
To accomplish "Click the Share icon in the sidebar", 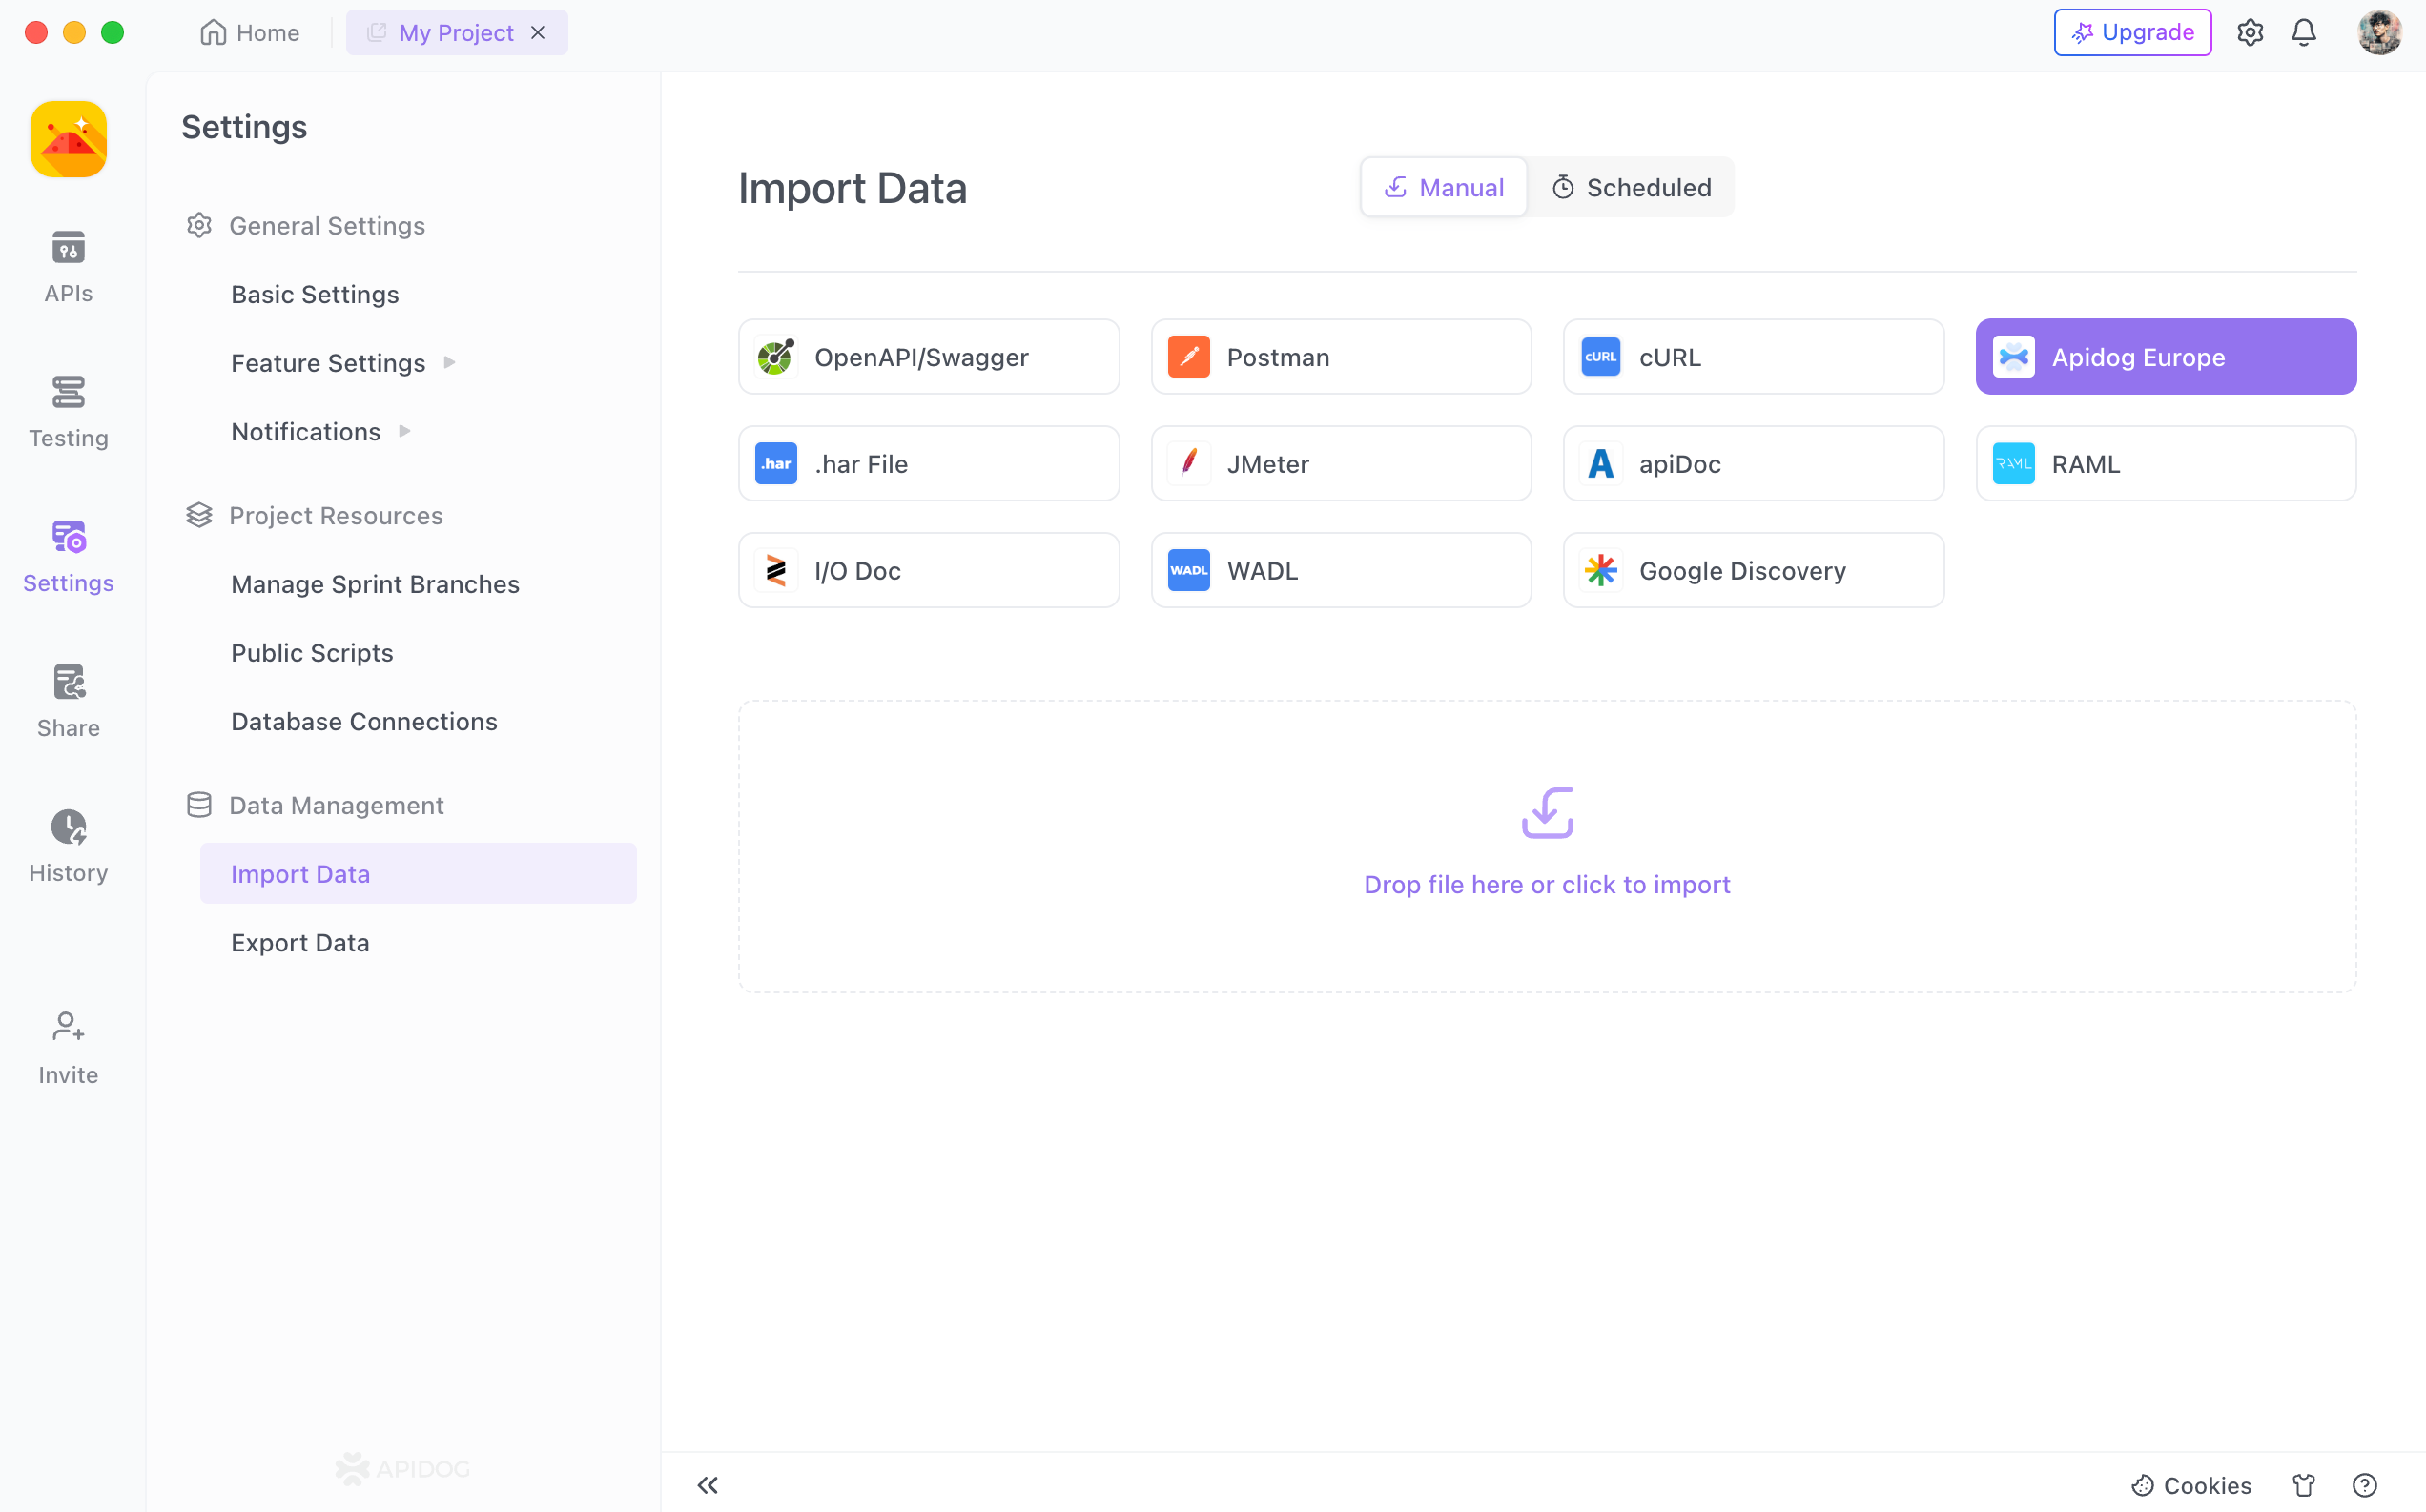I will [x=67, y=700].
